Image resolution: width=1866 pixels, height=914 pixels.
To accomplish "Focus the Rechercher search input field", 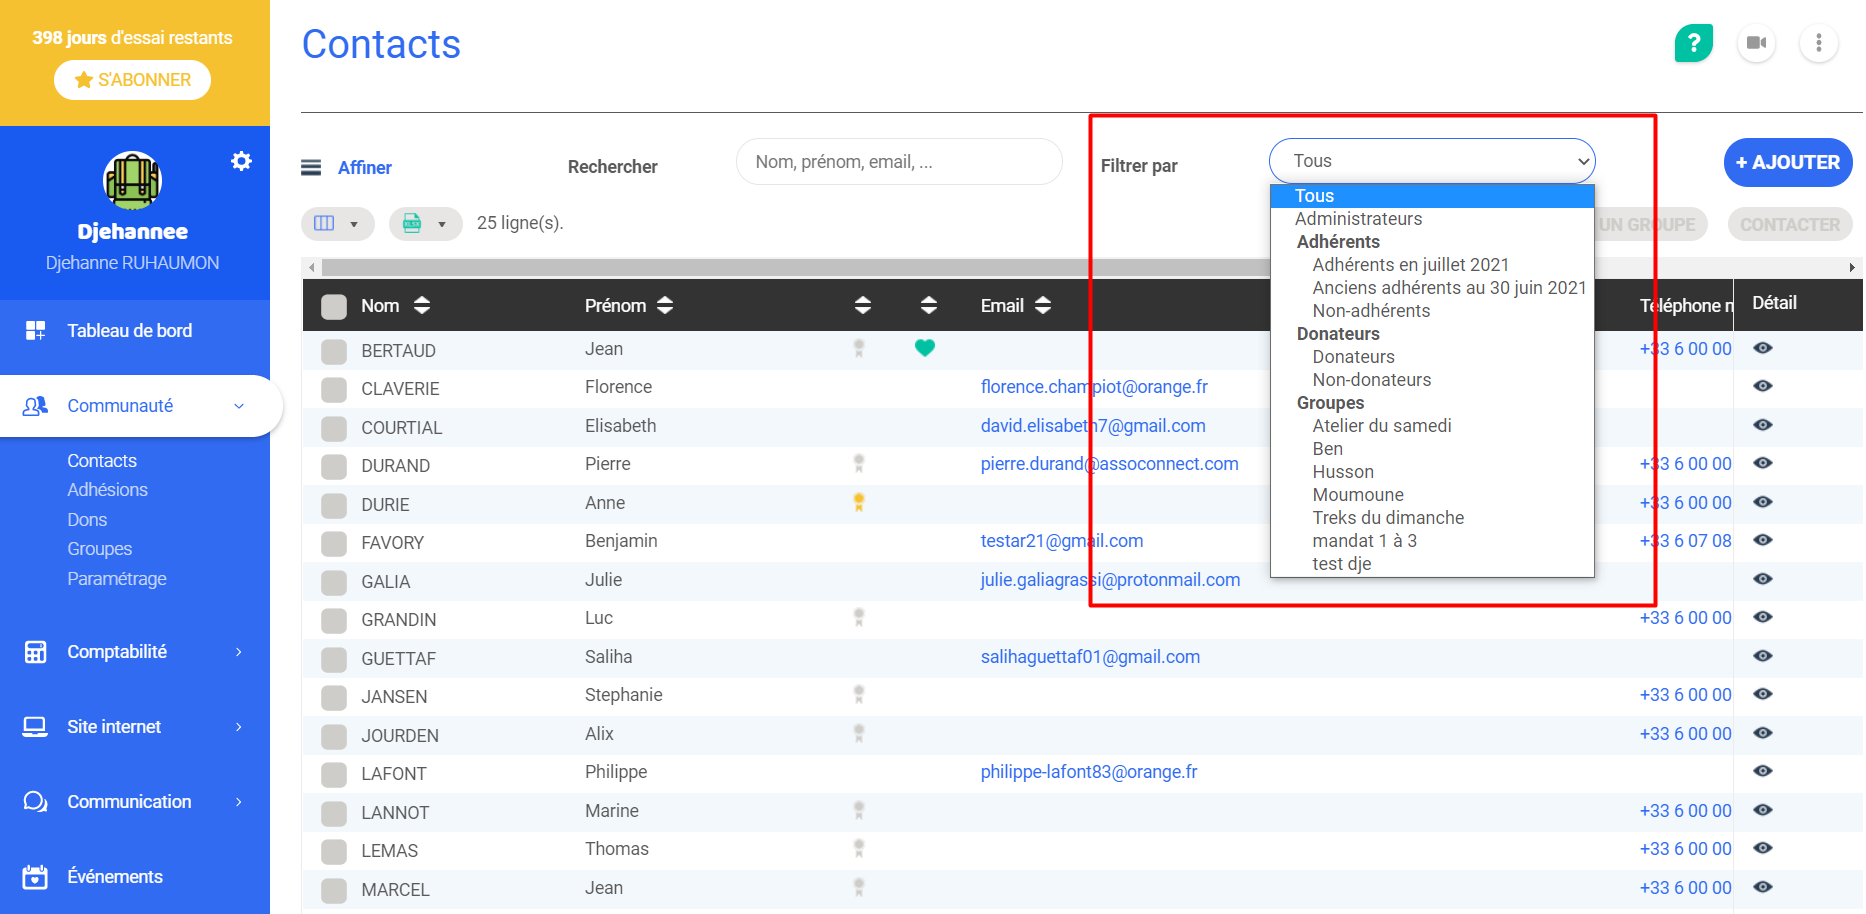I will point(898,162).
